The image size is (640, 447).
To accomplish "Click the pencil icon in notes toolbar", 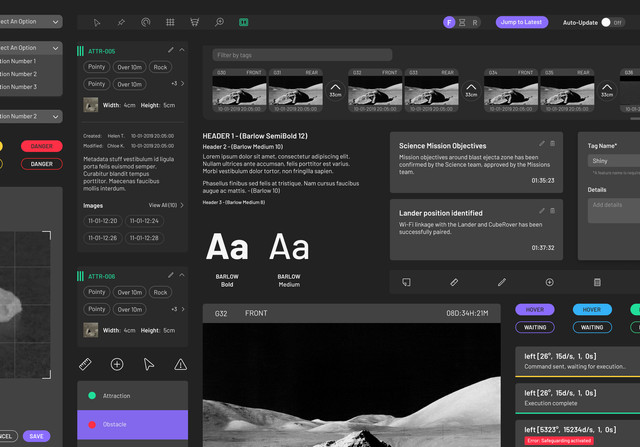I will [x=502, y=282].
